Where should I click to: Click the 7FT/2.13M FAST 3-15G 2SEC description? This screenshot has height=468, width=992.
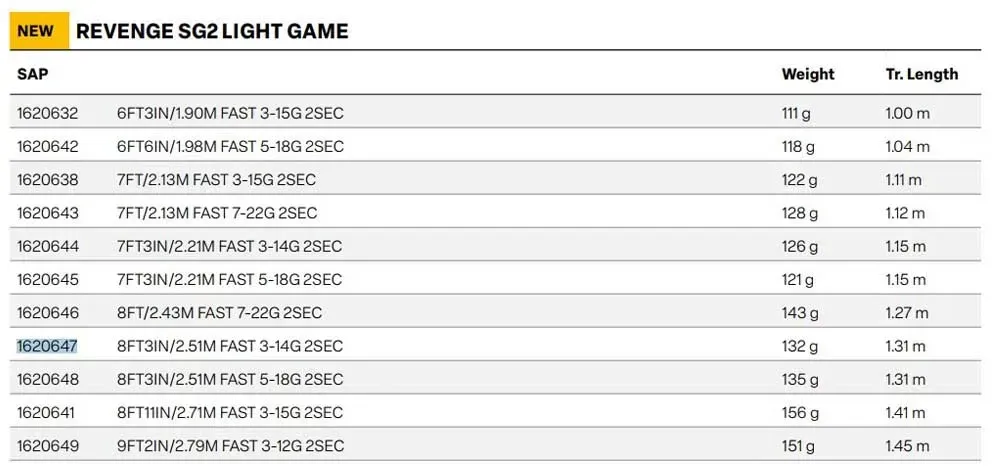(216, 180)
